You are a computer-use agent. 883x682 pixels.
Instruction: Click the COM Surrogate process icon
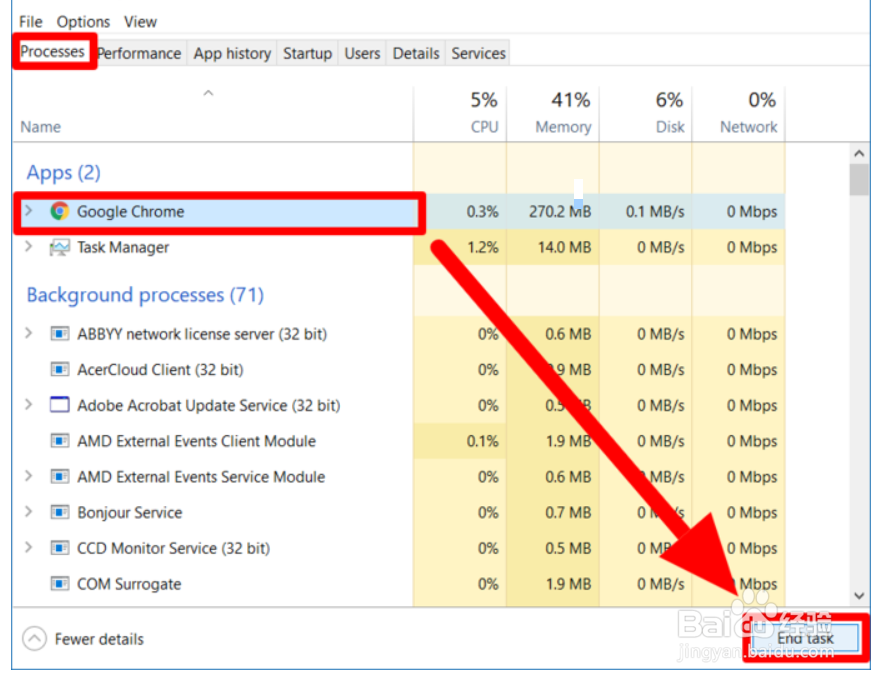coord(60,584)
